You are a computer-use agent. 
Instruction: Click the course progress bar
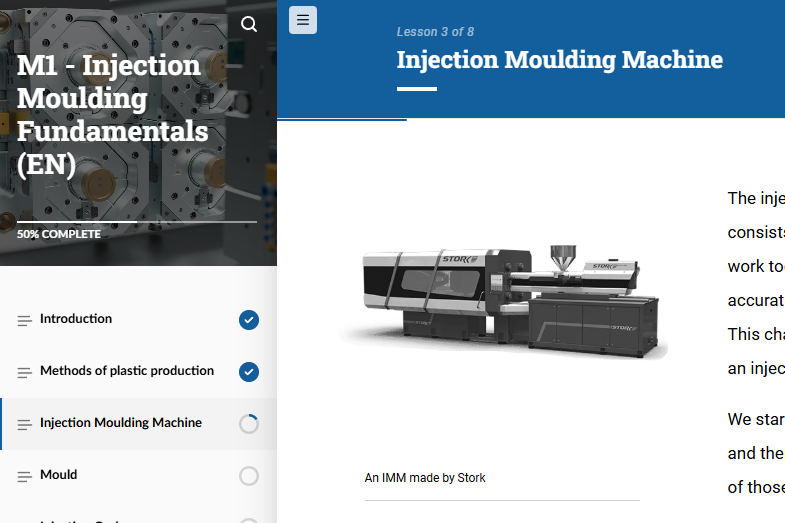(x=137, y=222)
